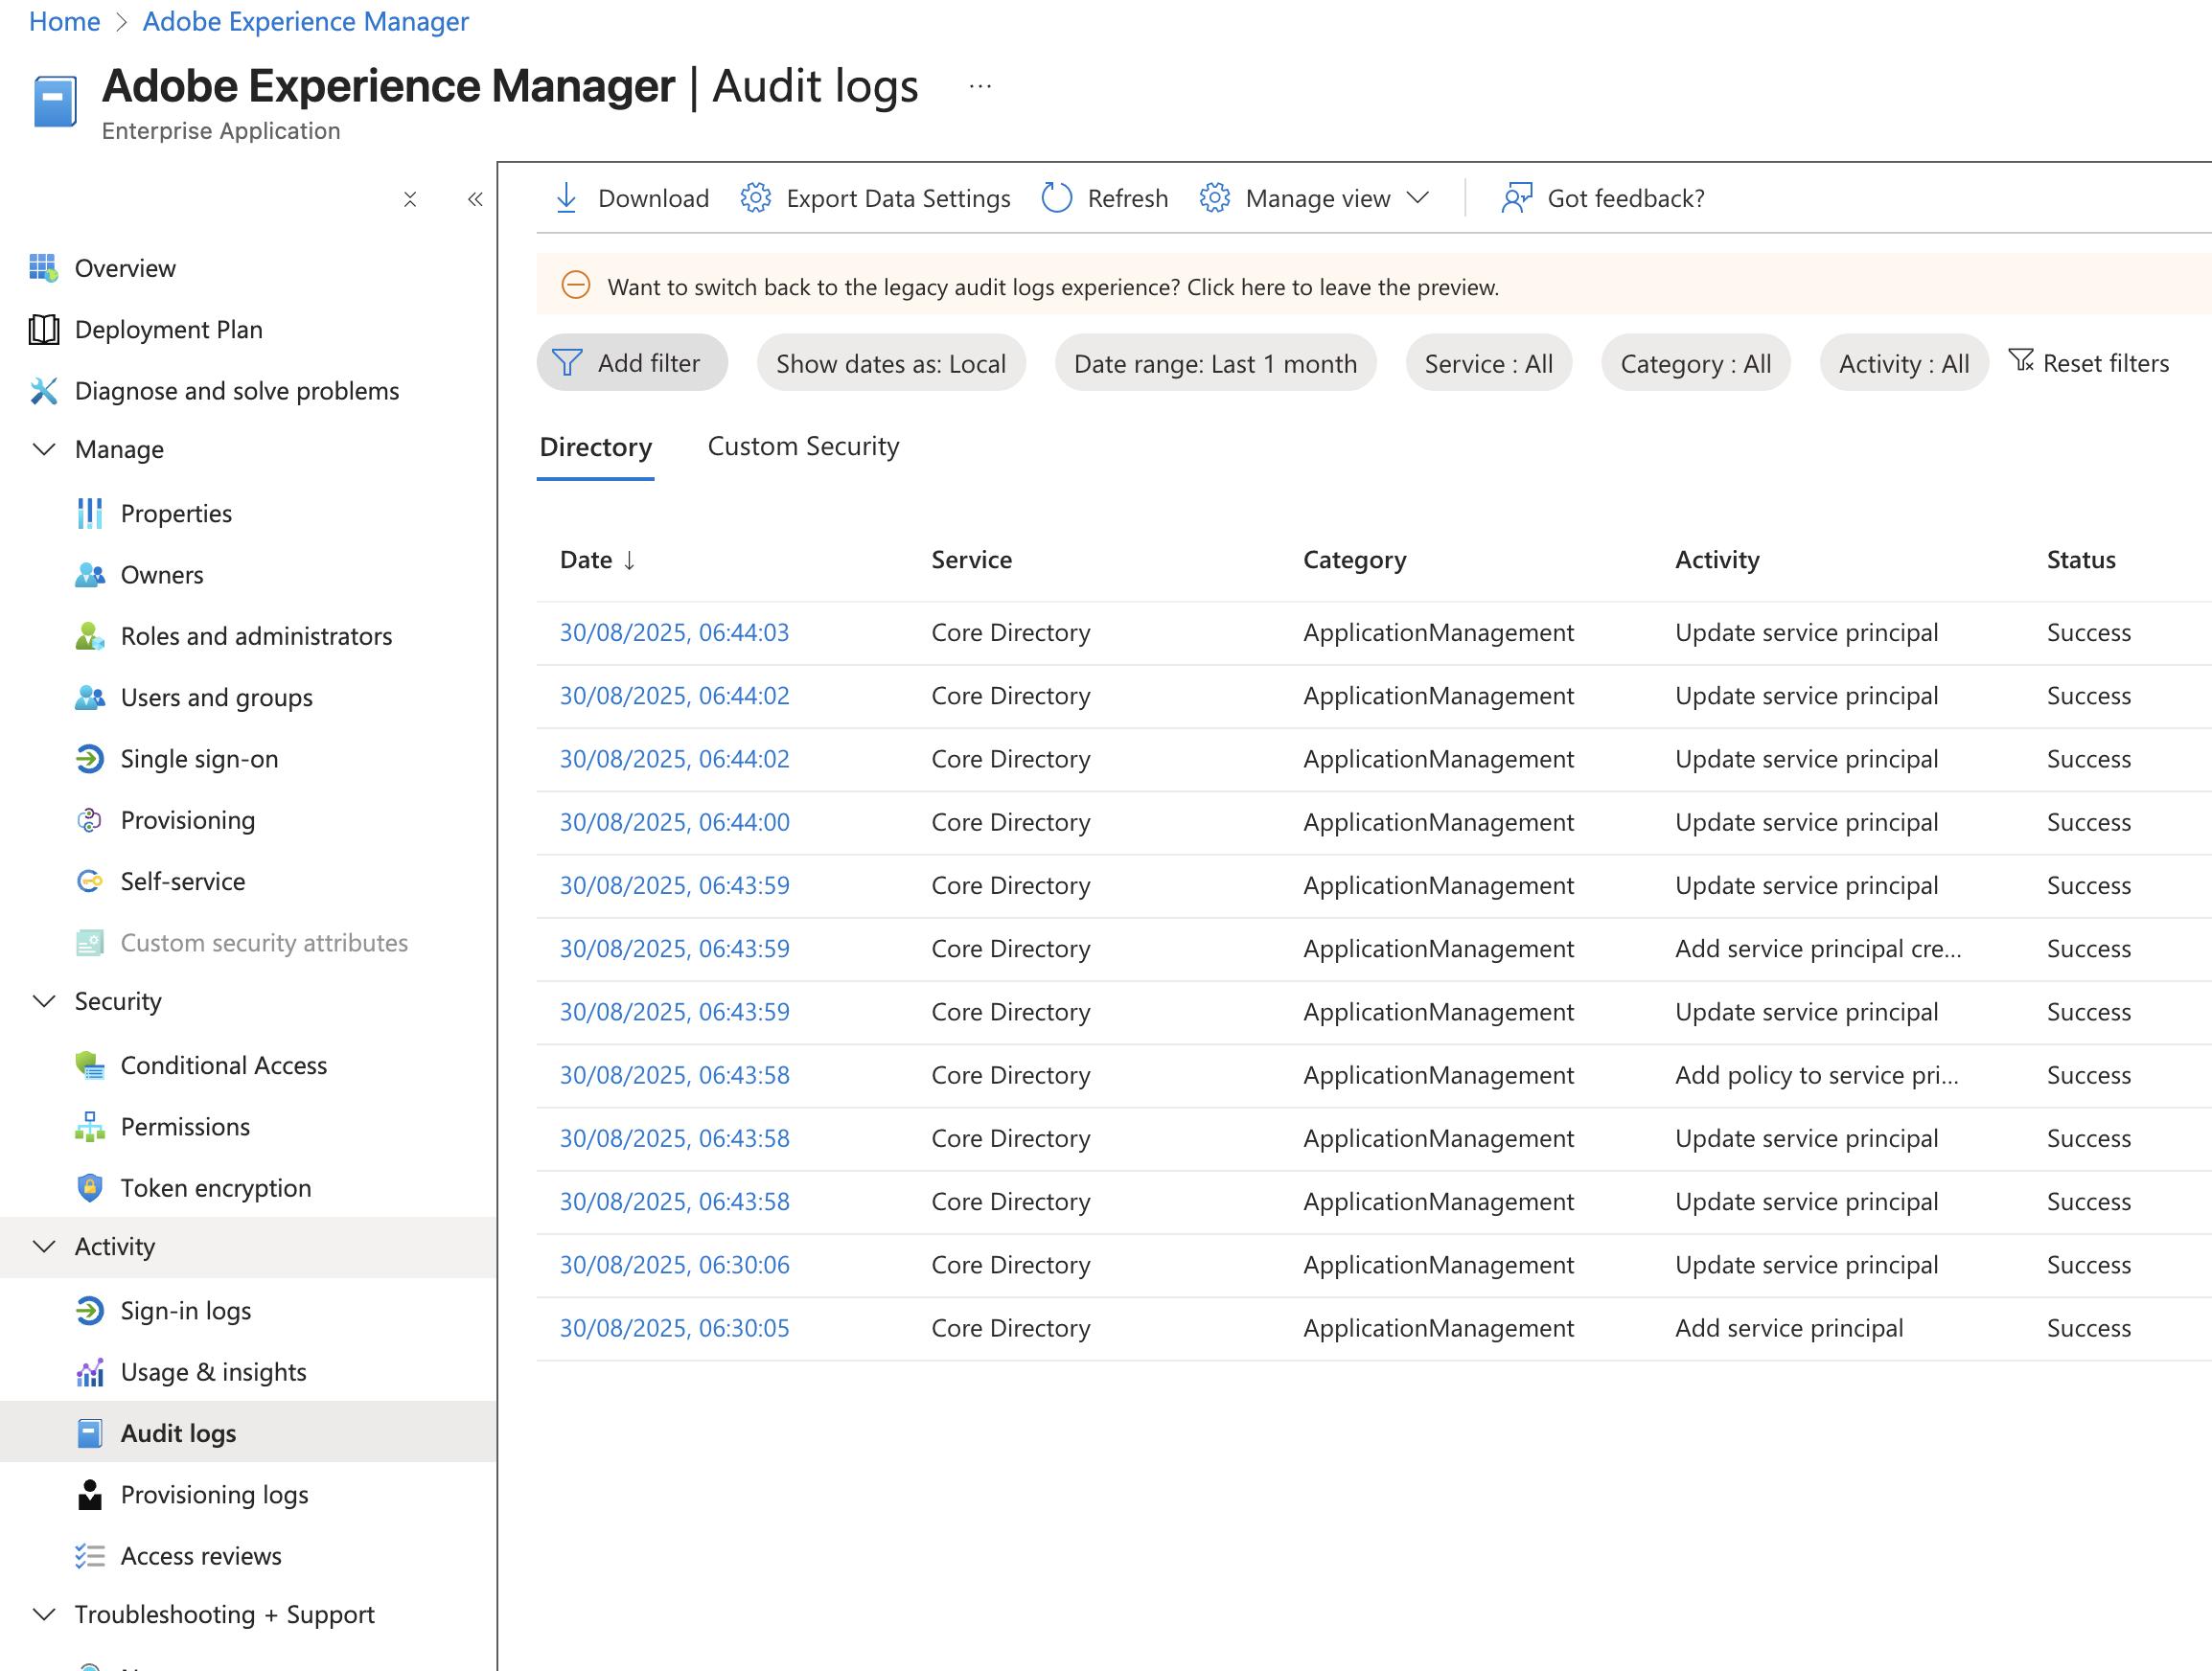Switch to the Custom Security tab
The width and height of the screenshot is (2212, 1671).
[x=803, y=446]
